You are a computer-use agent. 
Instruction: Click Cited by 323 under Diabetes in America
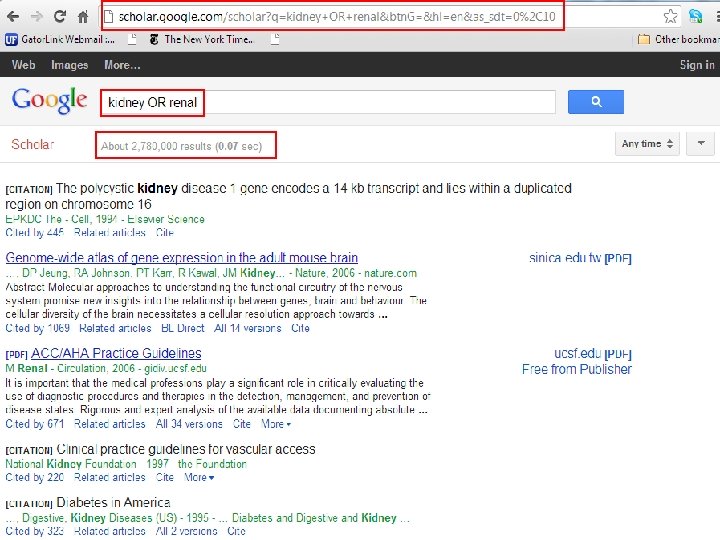pyautogui.click(x=34, y=531)
